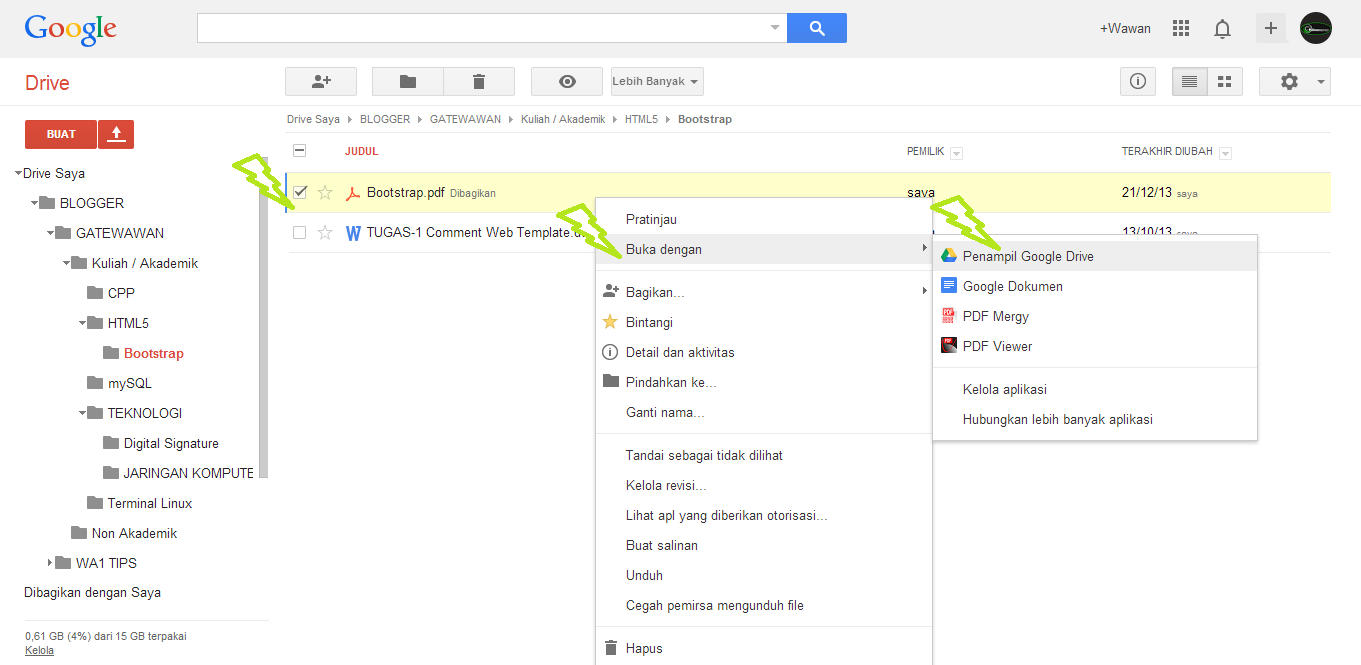Open the PEMILIK column sort dropdown
The width and height of the screenshot is (1361, 665).
click(957, 153)
